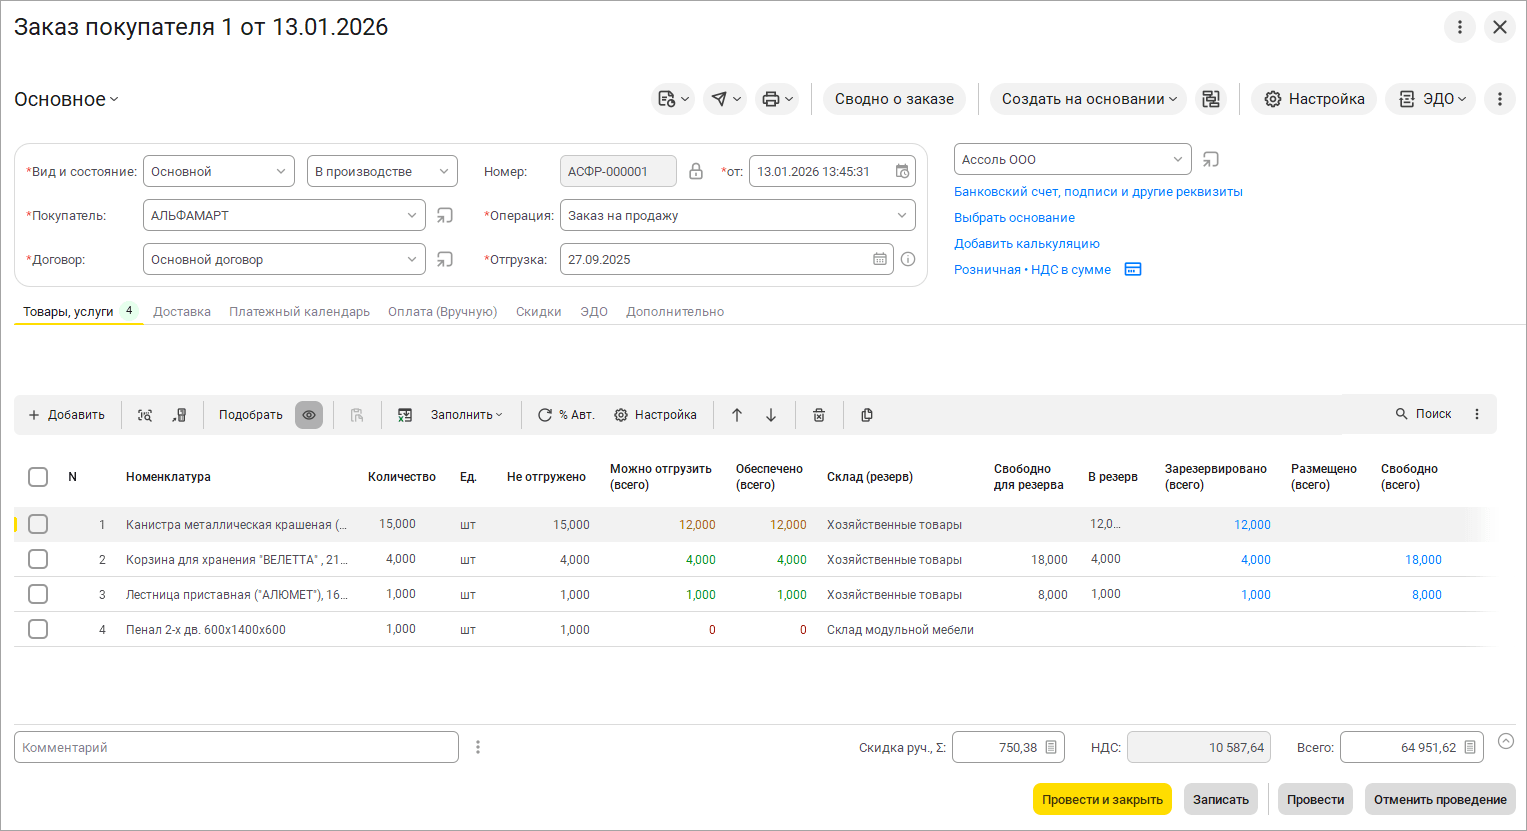Click the Добавить калькуляцию link
The image size is (1527, 831).
point(1026,243)
